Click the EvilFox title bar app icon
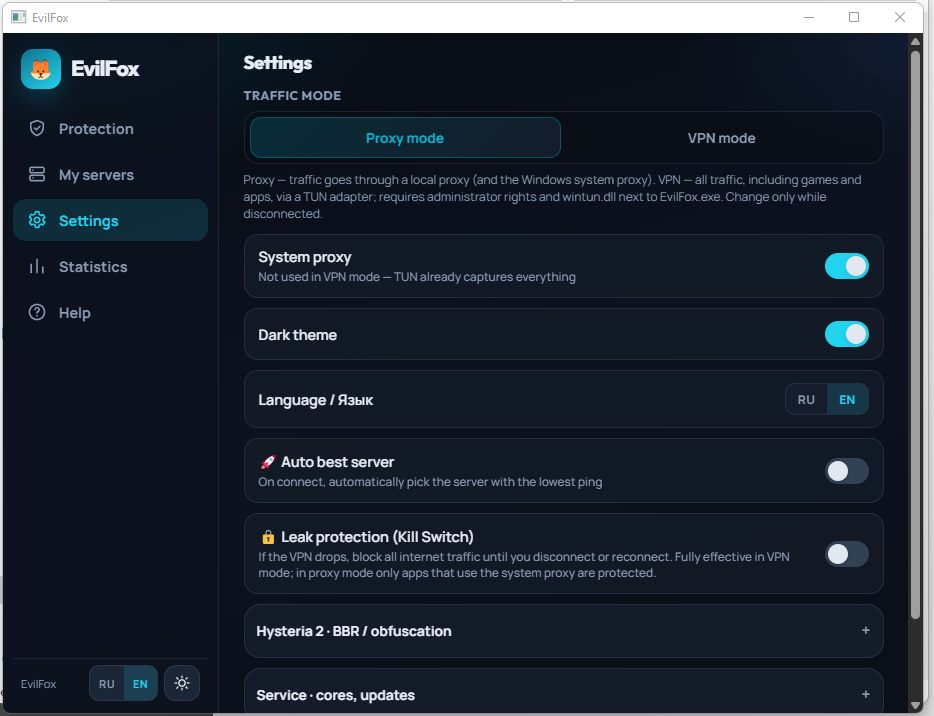934x716 pixels. click(18, 17)
